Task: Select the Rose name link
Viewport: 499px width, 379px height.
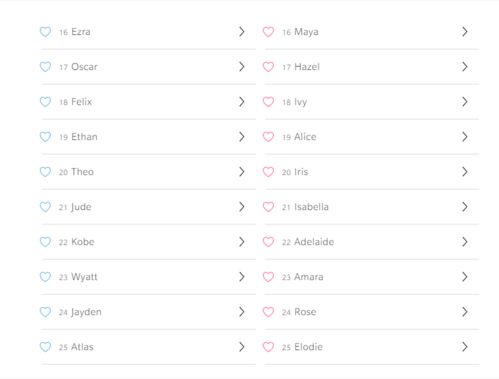Action: (x=305, y=312)
